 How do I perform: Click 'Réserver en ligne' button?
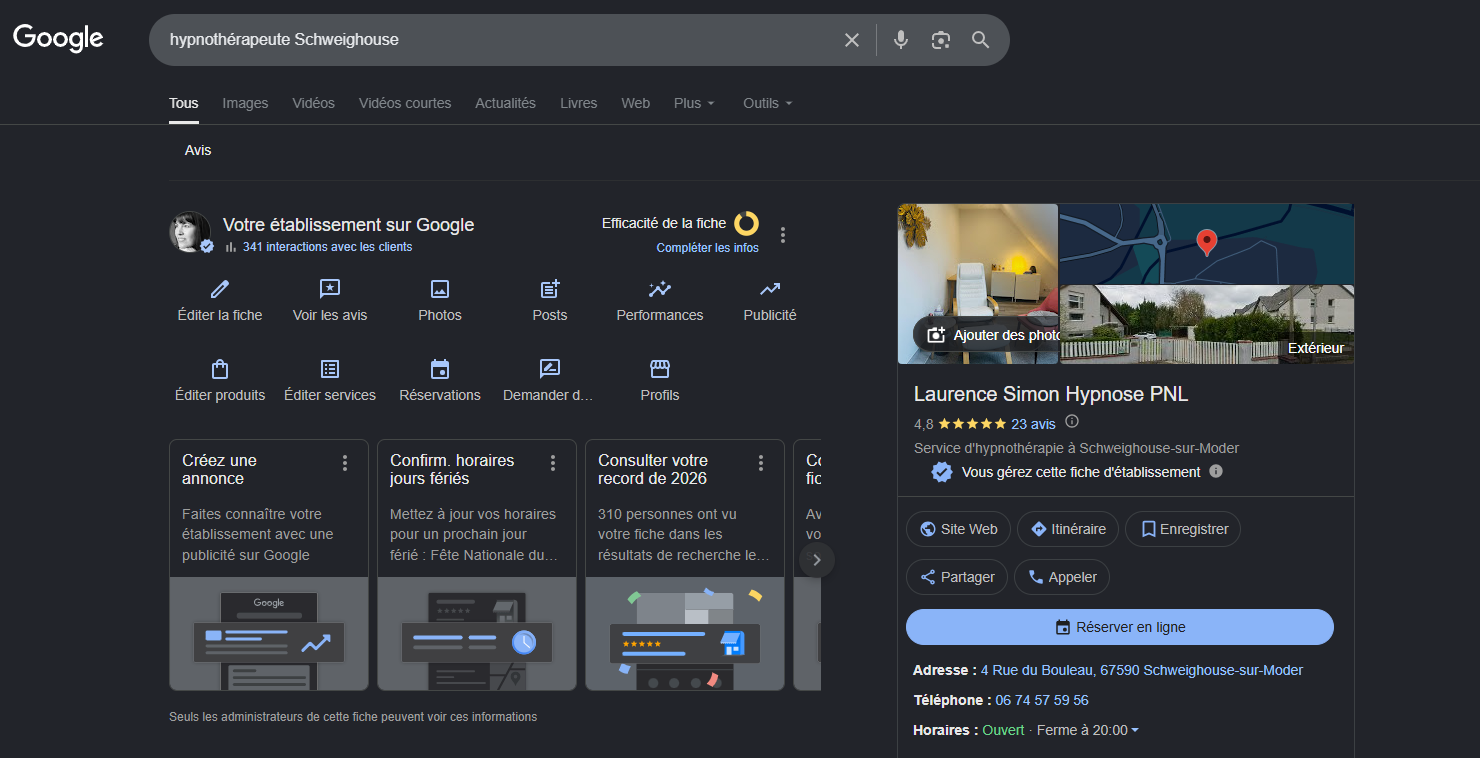(1120, 627)
